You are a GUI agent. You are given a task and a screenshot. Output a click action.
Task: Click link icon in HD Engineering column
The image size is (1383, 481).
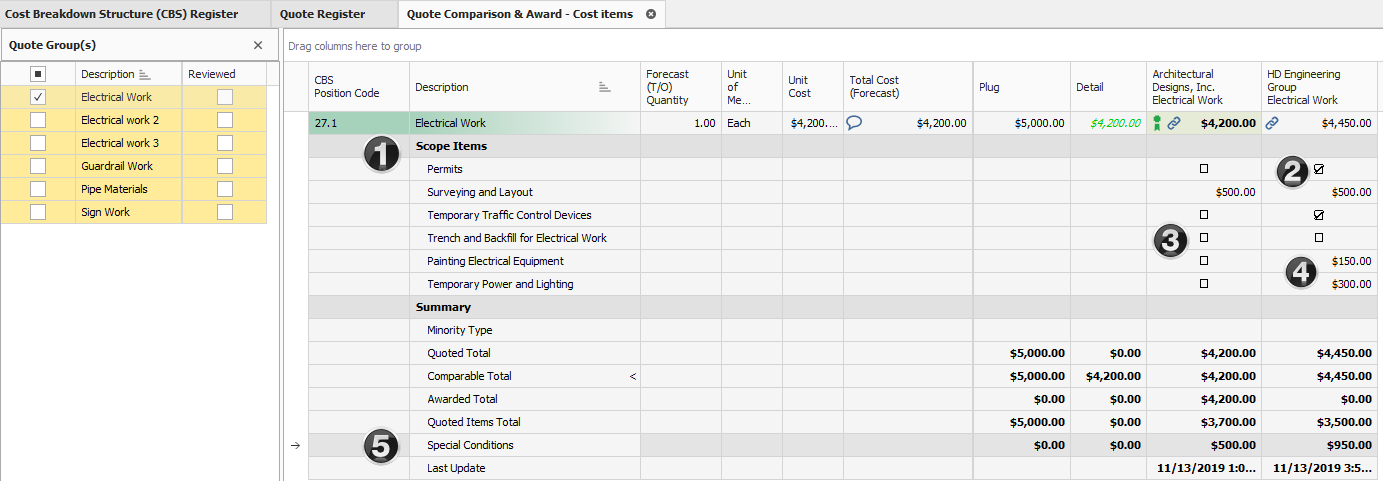pyautogui.click(x=1272, y=123)
